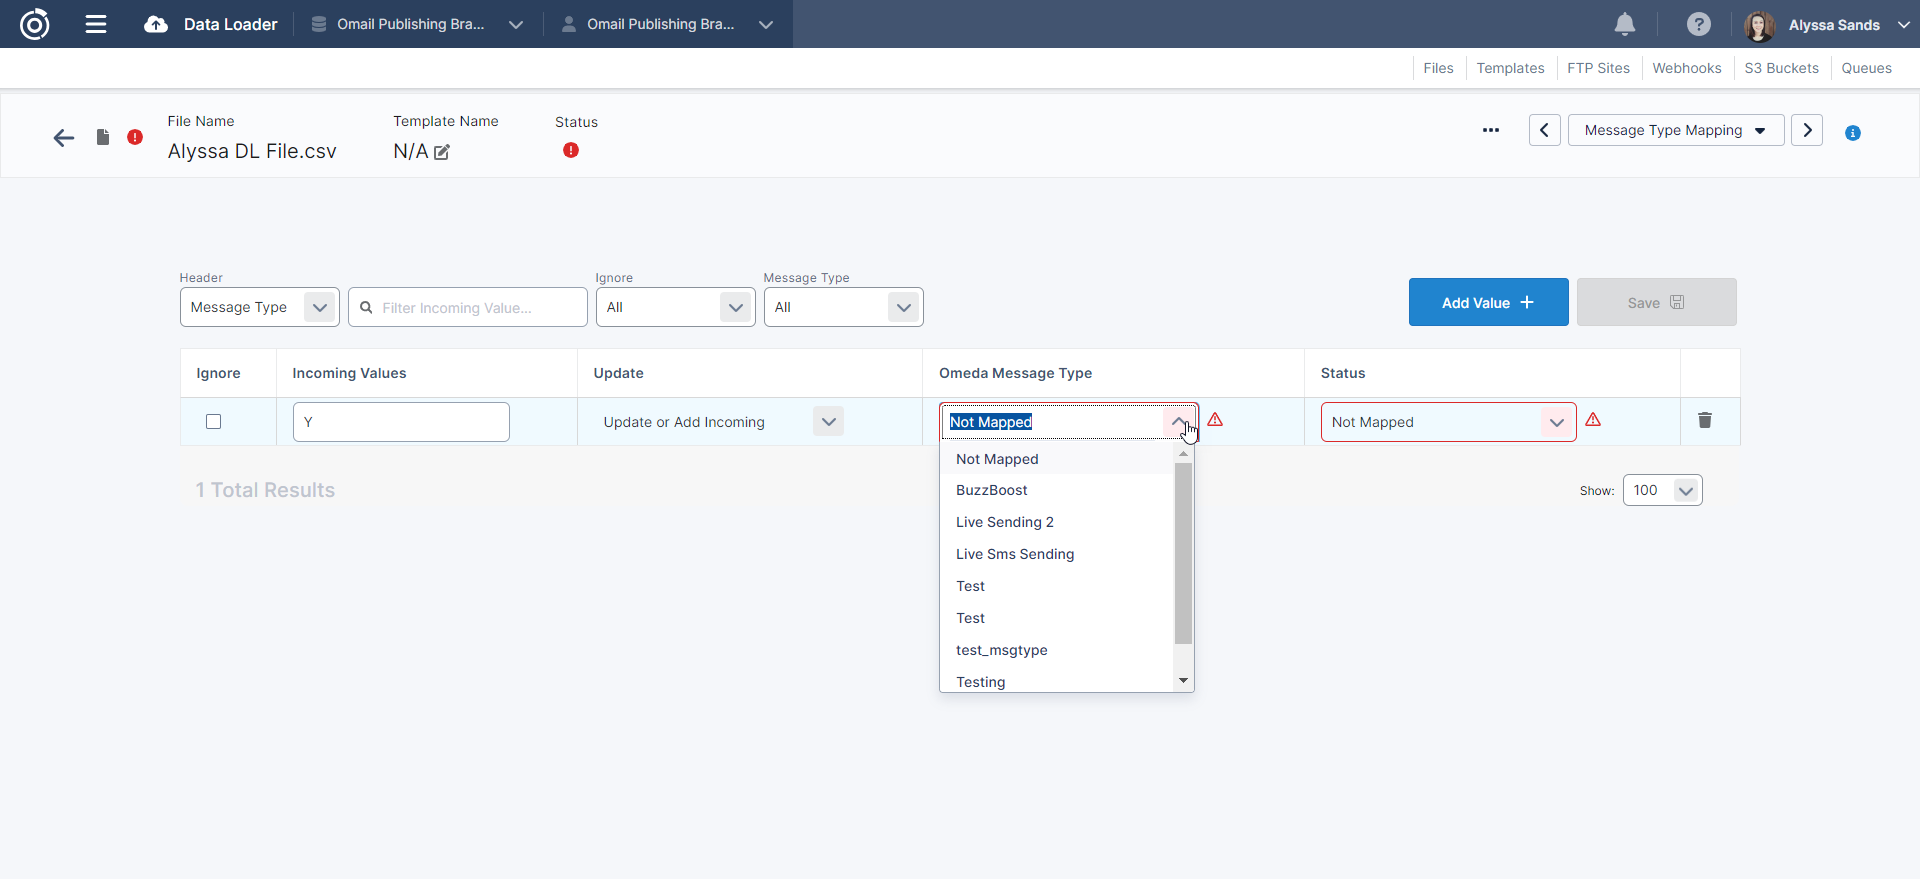Click the dropdown list scrollbar down arrow

(1183, 681)
